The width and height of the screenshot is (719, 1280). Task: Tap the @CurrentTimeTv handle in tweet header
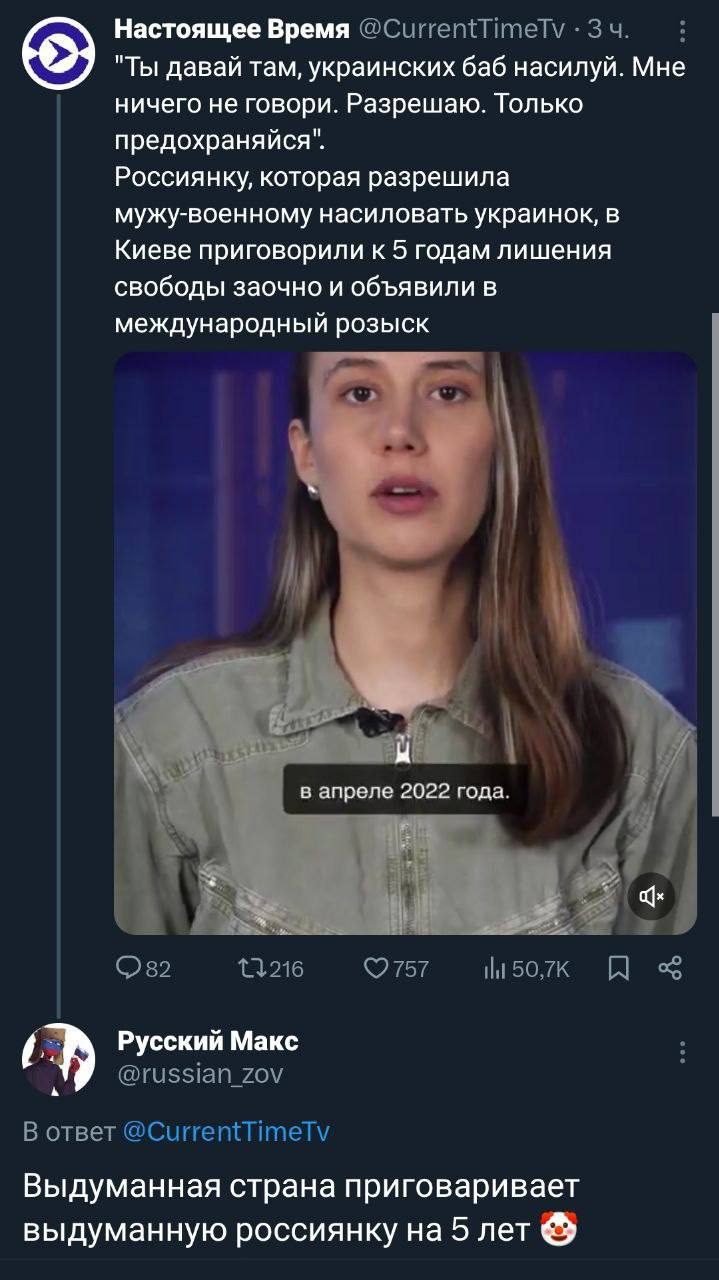point(462,31)
